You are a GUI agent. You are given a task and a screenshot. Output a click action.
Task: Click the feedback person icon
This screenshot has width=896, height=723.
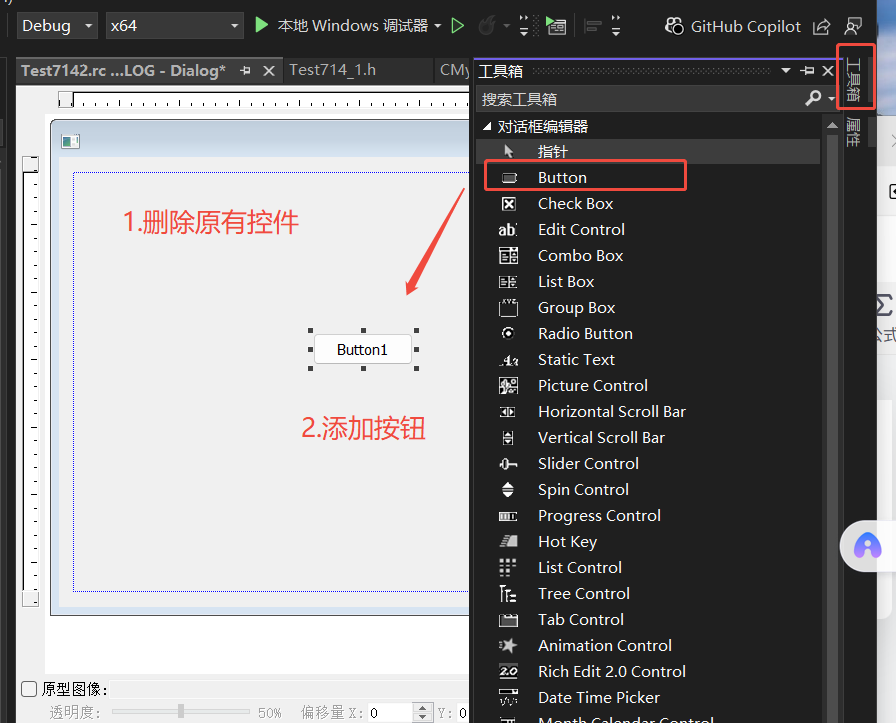(x=853, y=26)
